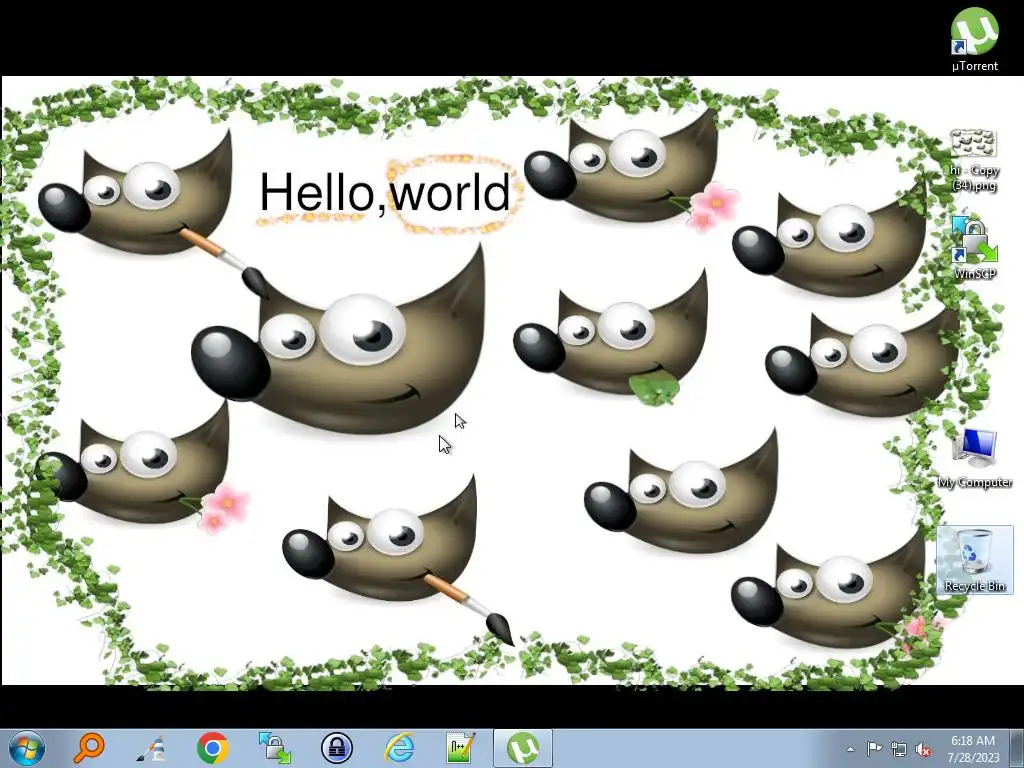1024x768 pixels.
Task: Open the Action Center flag icon
Action: [874, 749]
